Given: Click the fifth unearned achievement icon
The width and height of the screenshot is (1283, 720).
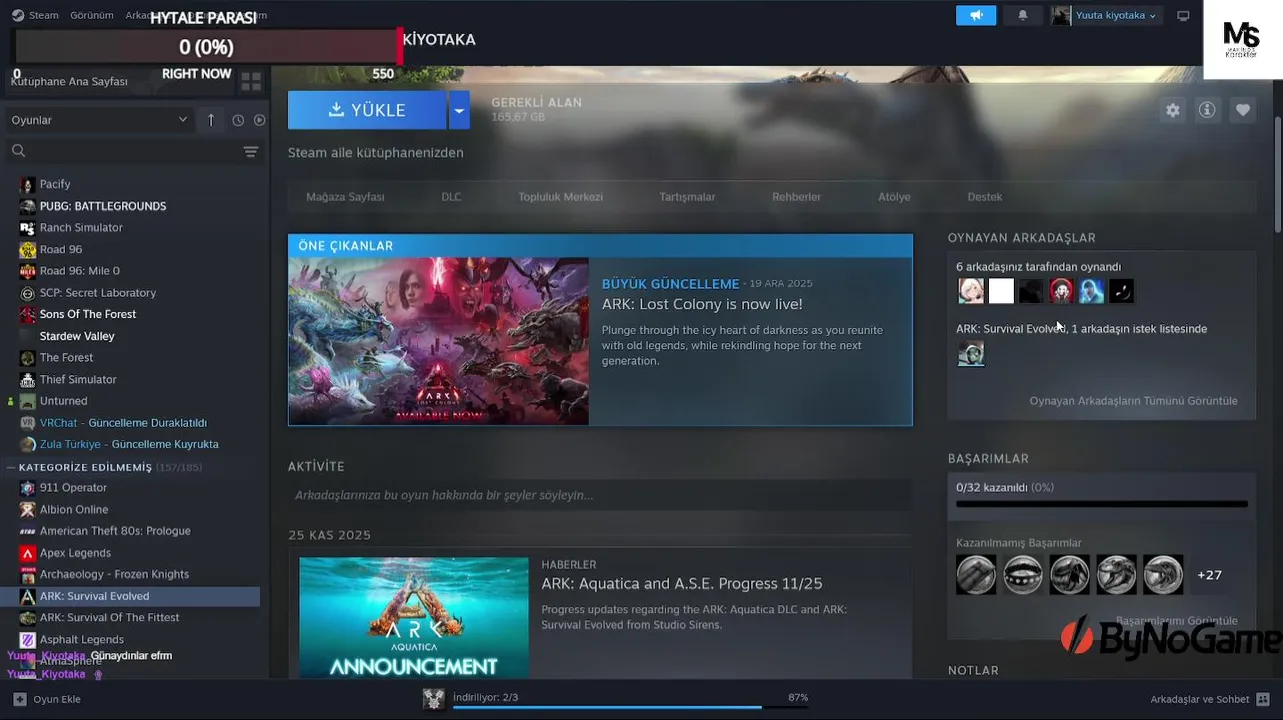Looking at the screenshot, I should [1163, 575].
